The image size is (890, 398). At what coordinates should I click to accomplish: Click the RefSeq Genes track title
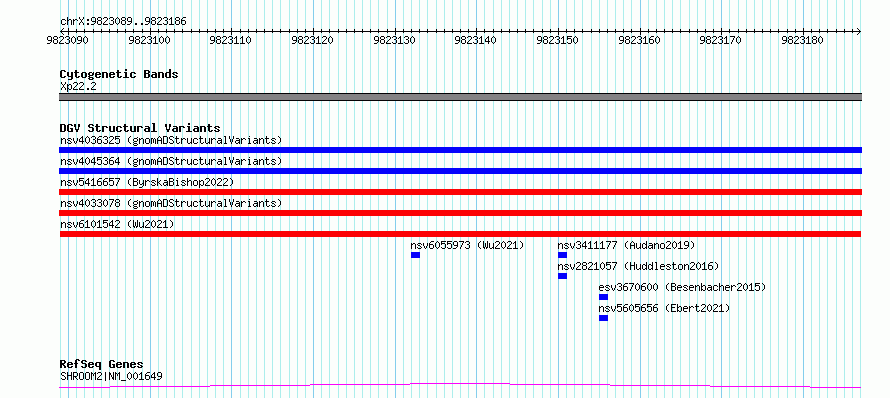[102, 364]
